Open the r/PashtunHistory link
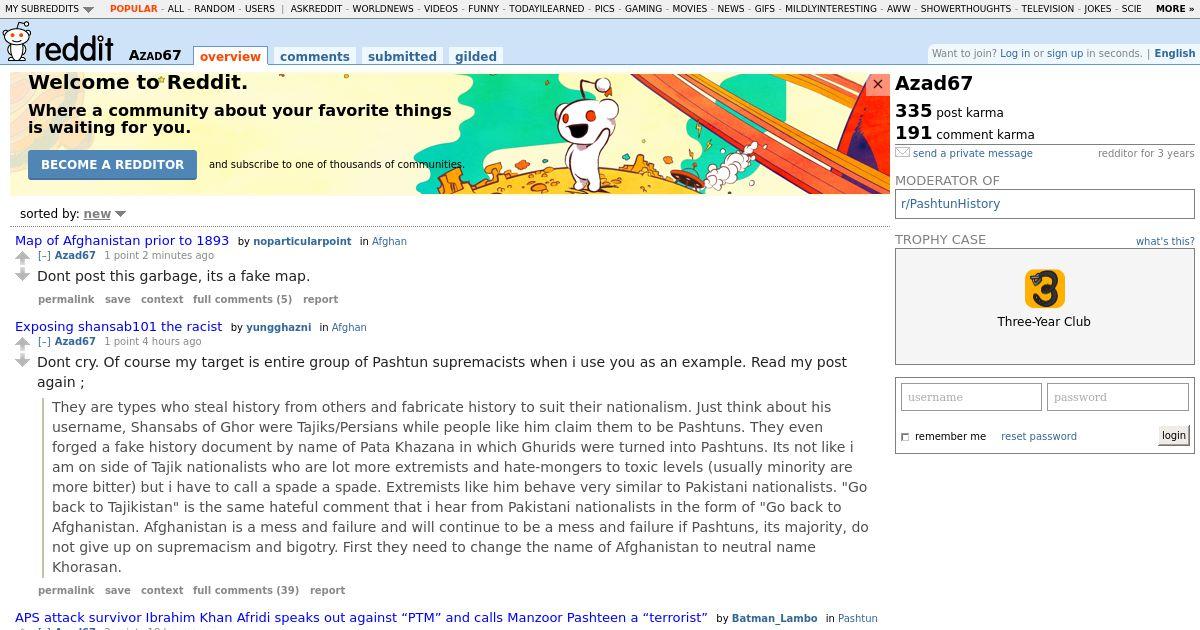 (x=950, y=204)
